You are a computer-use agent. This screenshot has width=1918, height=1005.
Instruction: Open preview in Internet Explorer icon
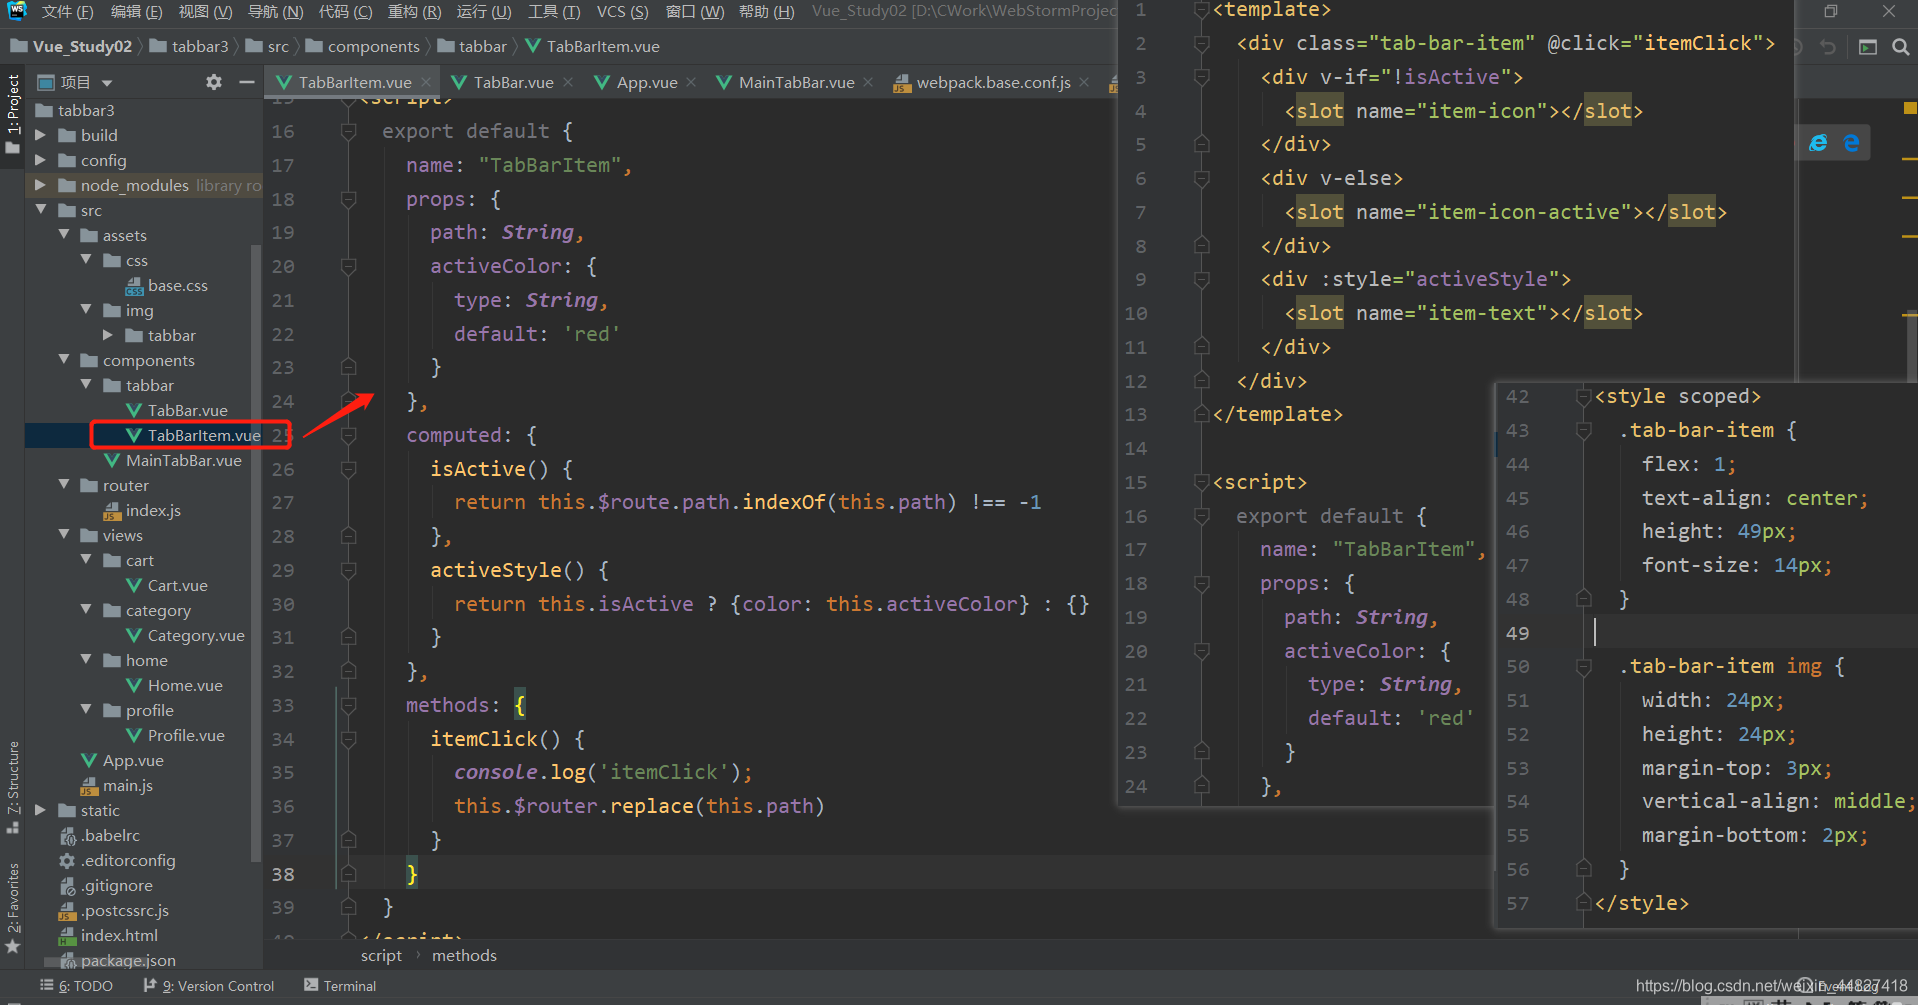1818,143
